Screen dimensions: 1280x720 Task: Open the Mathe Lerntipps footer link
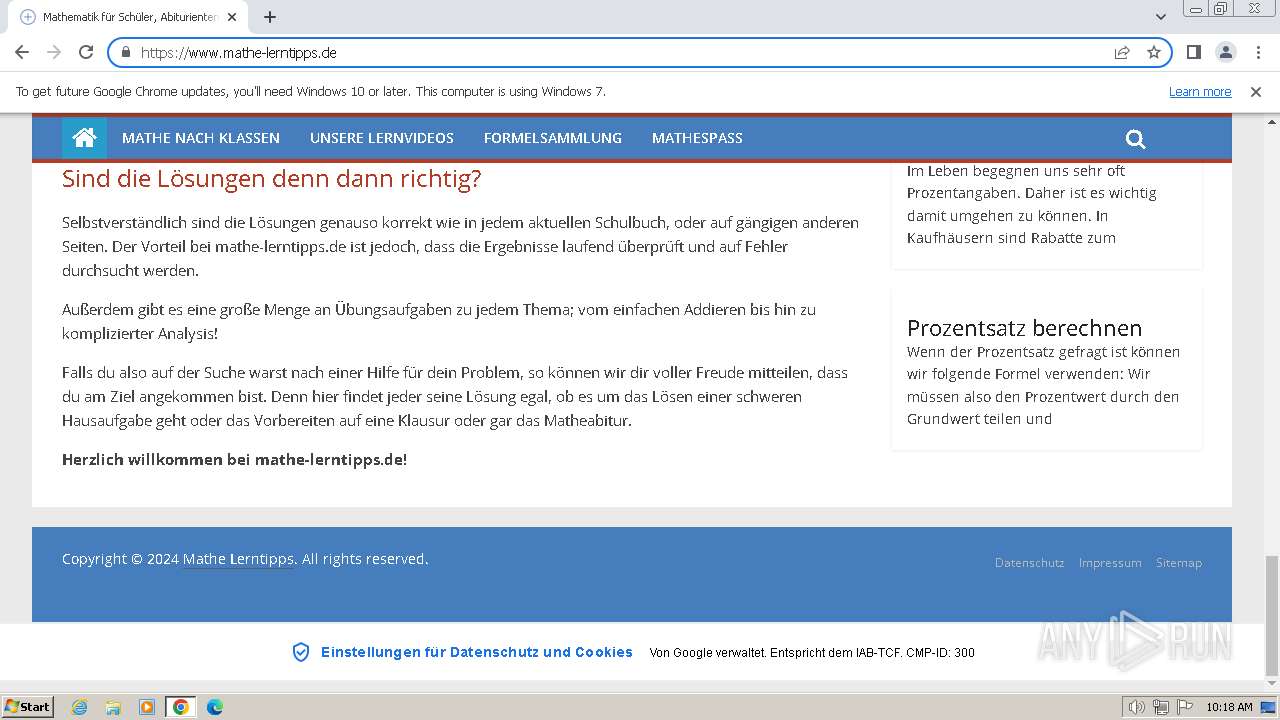[x=238, y=559]
